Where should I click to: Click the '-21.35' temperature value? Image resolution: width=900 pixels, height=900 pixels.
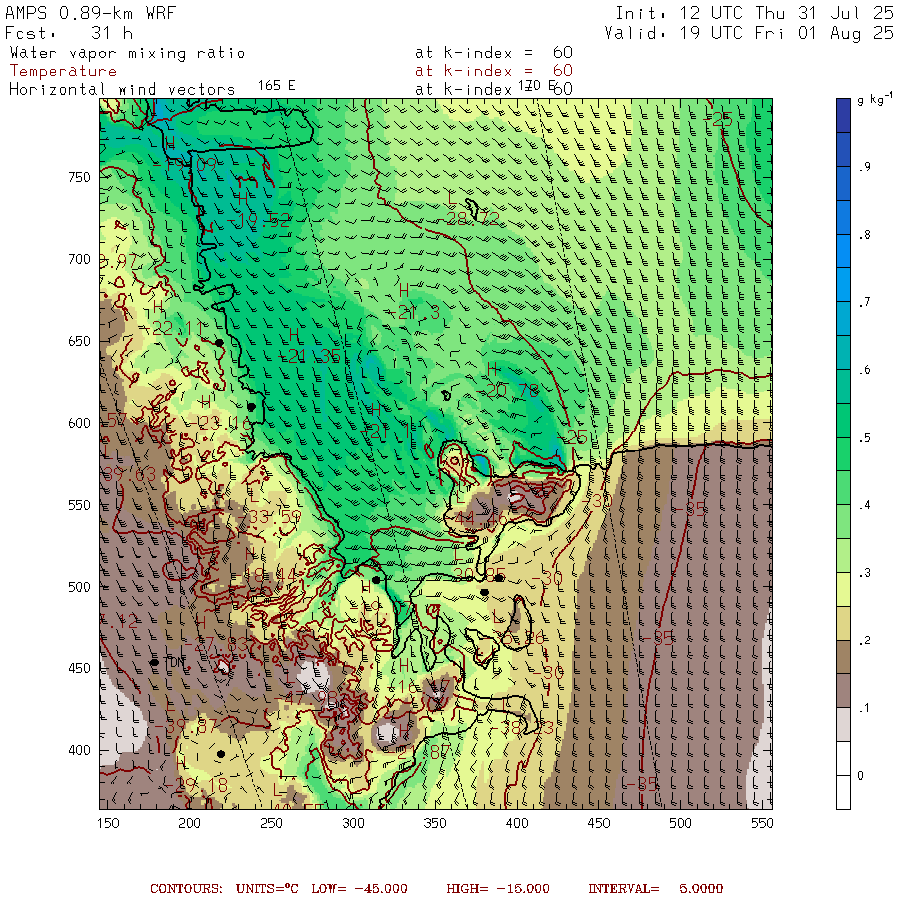310,356
